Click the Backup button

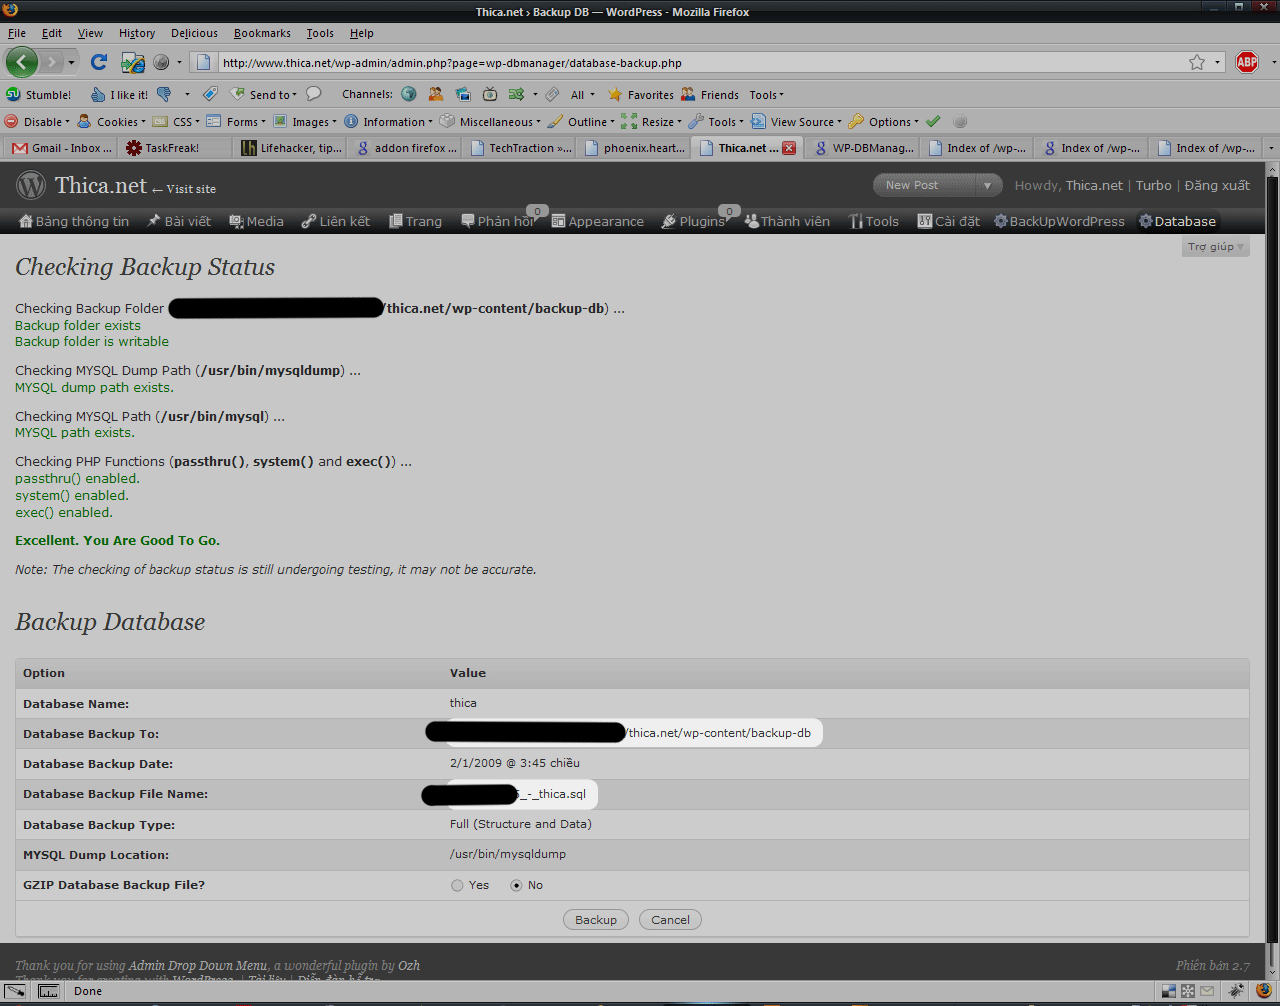click(x=596, y=920)
